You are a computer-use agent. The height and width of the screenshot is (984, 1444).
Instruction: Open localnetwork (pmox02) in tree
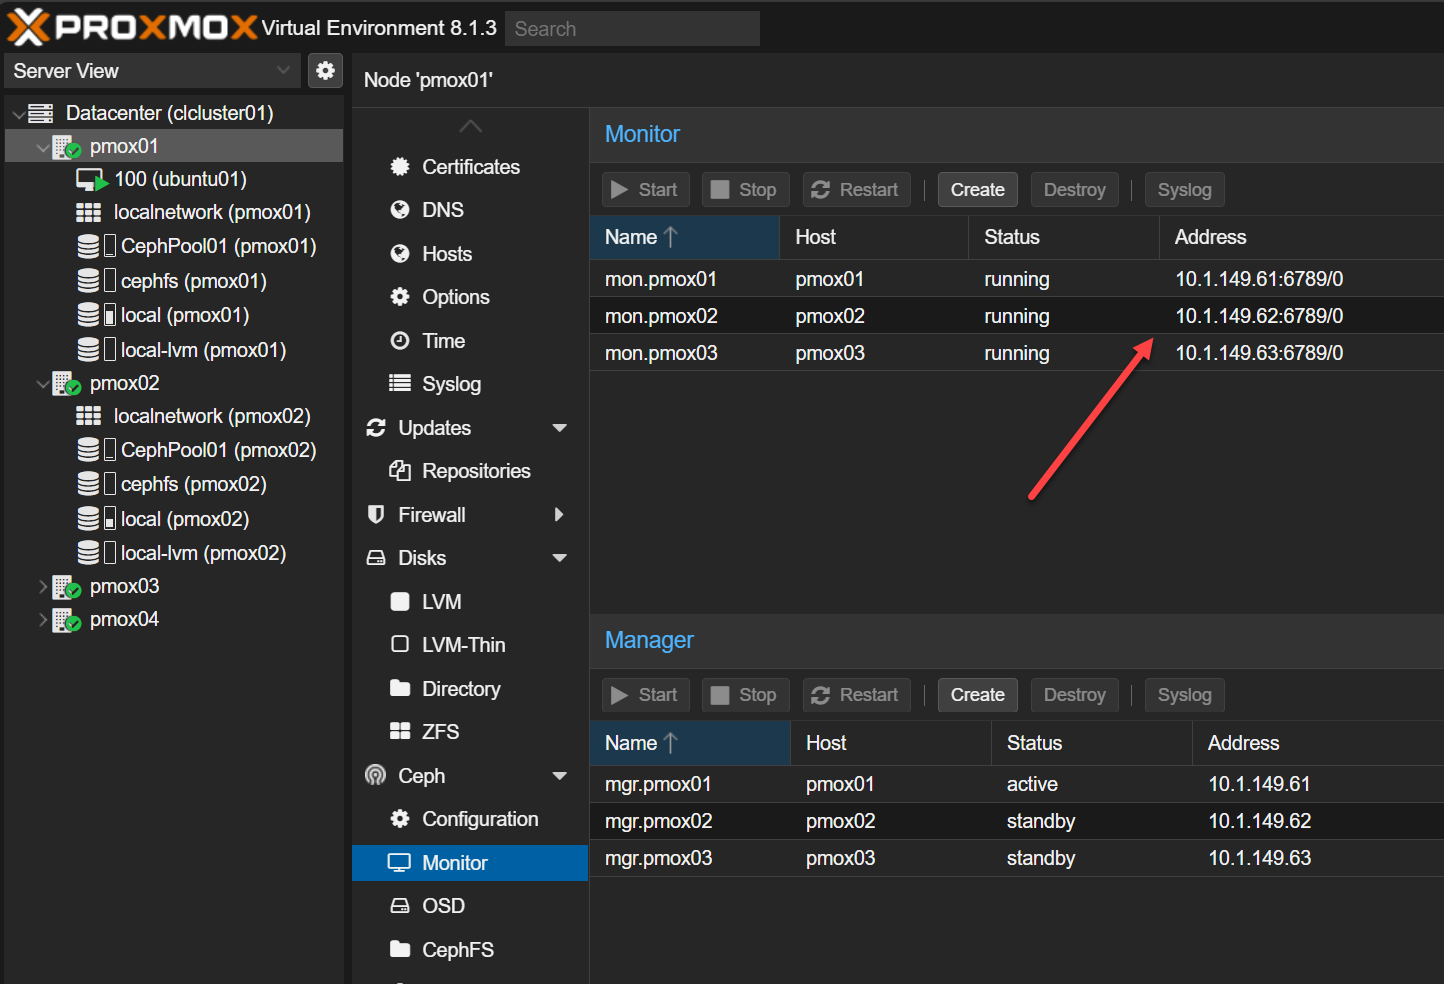pyautogui.click(x=211, y=416)
